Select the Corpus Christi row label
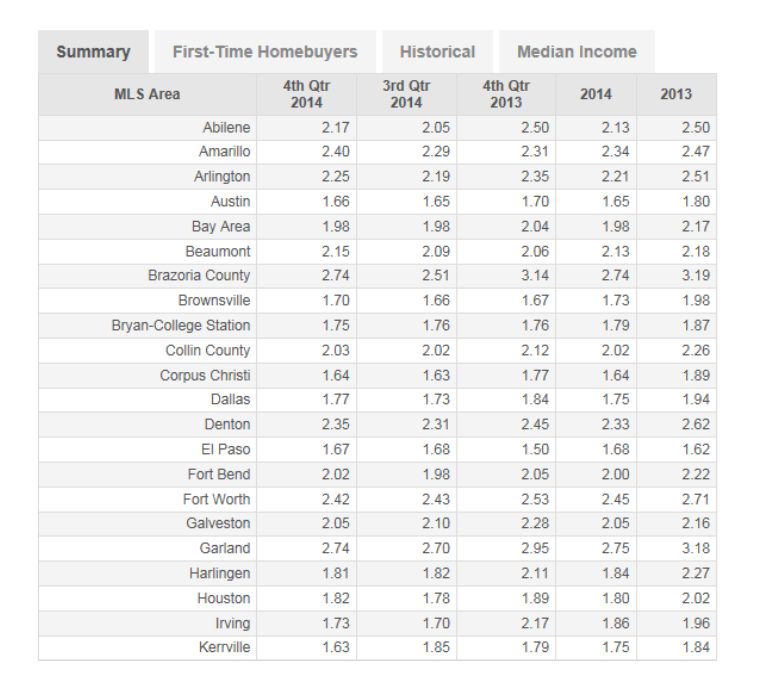 click(205, 375)
